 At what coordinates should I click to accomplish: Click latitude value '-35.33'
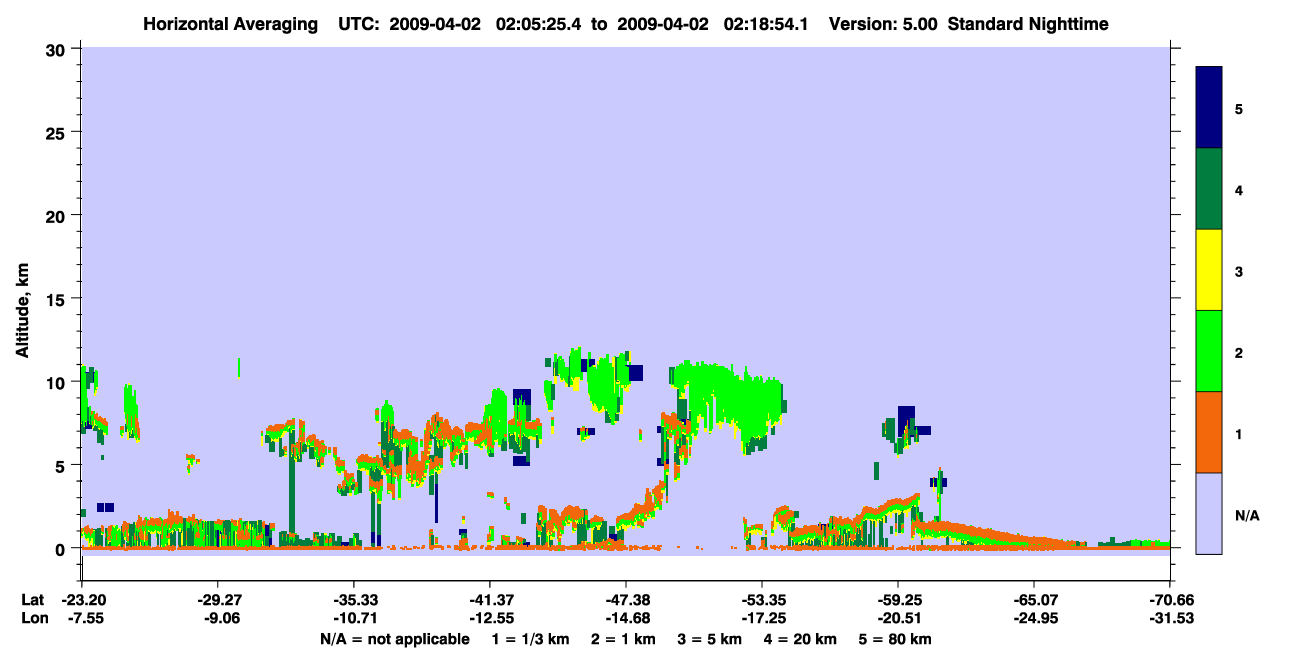tap(354, 600)
